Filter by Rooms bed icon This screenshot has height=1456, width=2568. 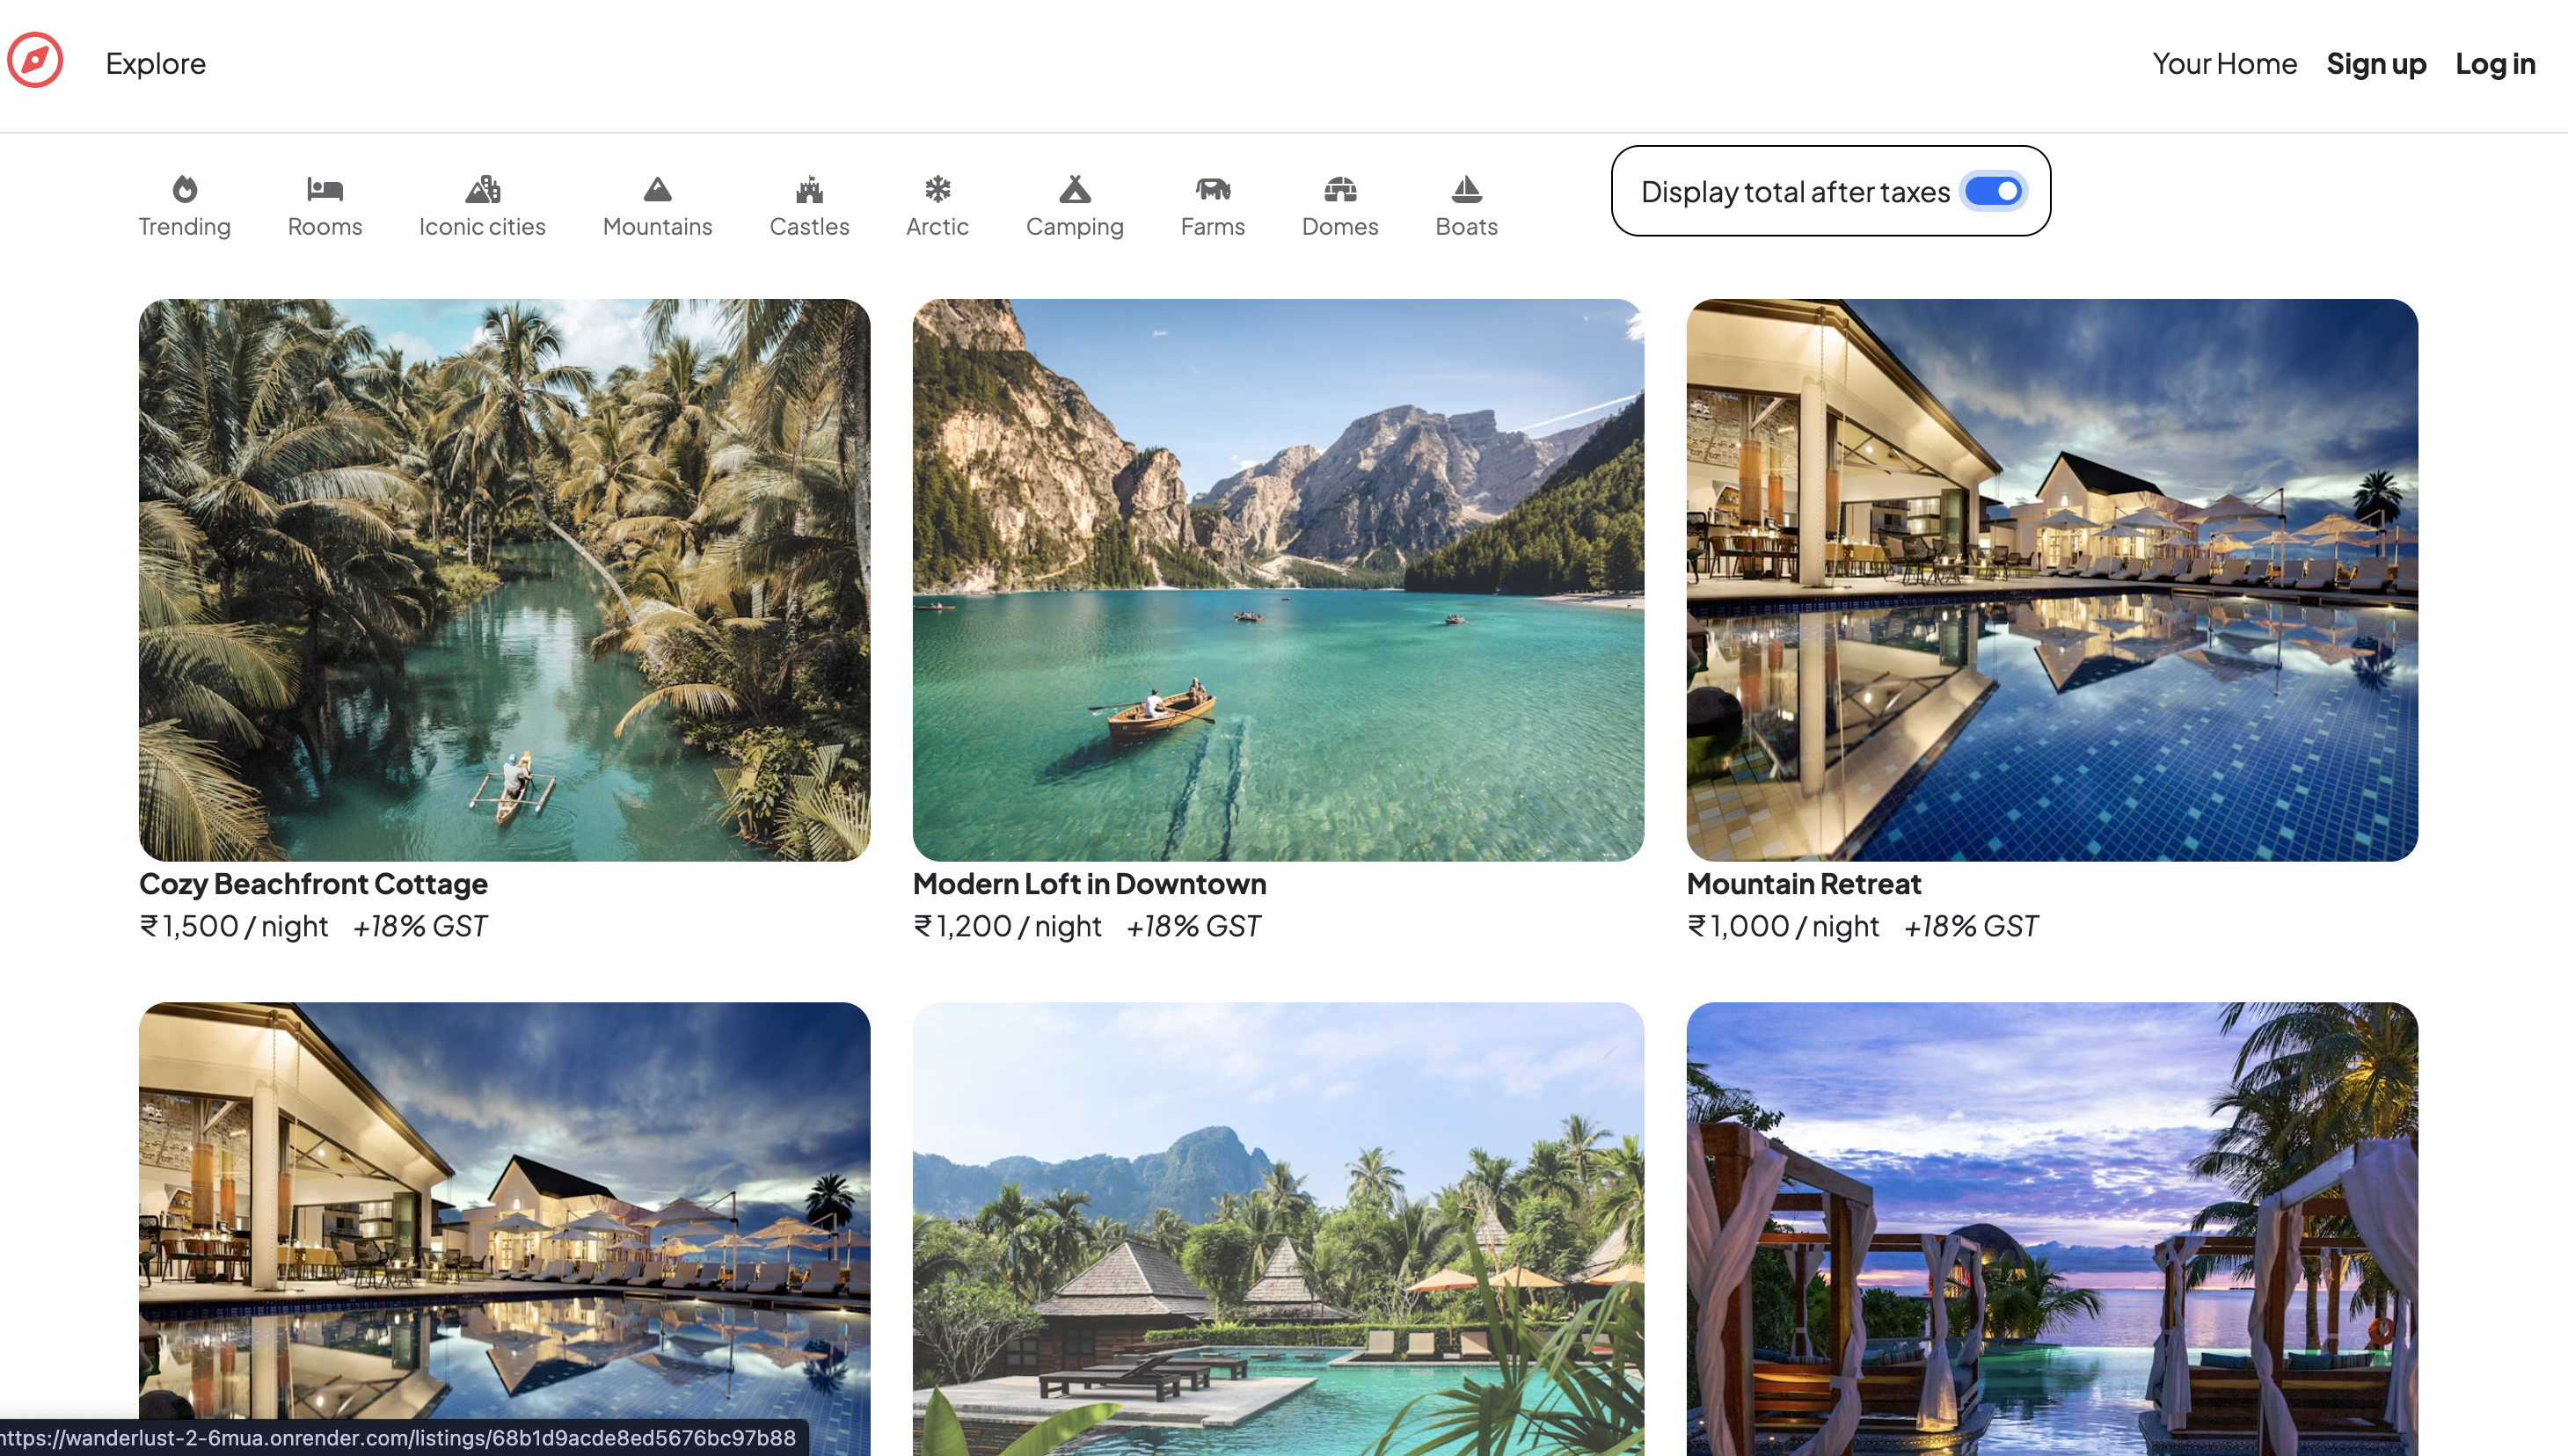(325, 189)
